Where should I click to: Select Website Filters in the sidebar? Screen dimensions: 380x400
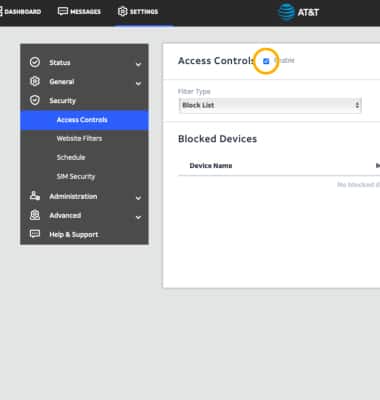79,138
